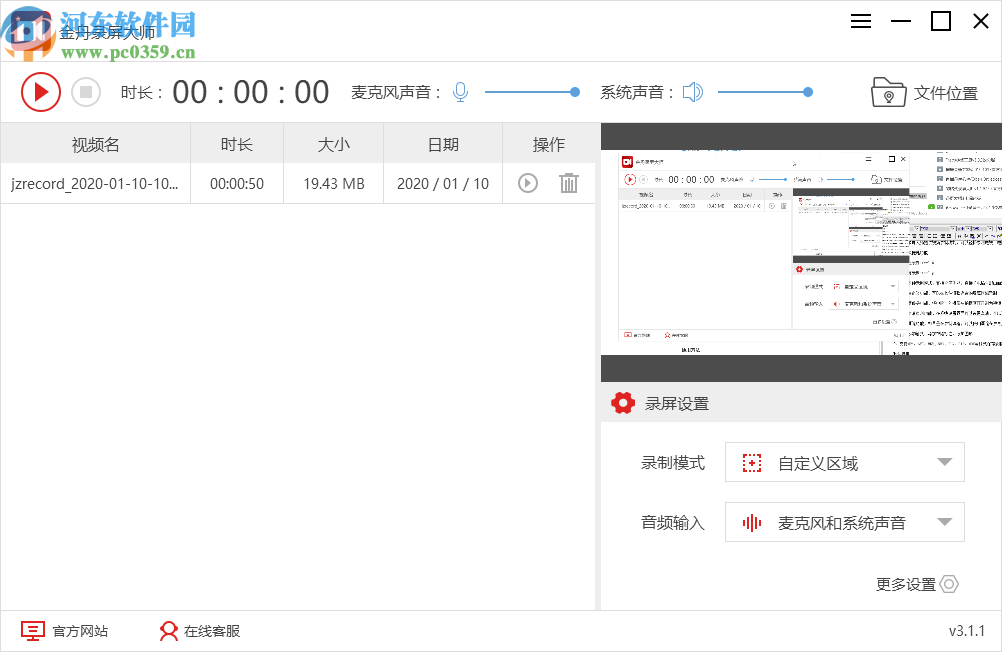Click the stop recording button

[x=86, y=91]
